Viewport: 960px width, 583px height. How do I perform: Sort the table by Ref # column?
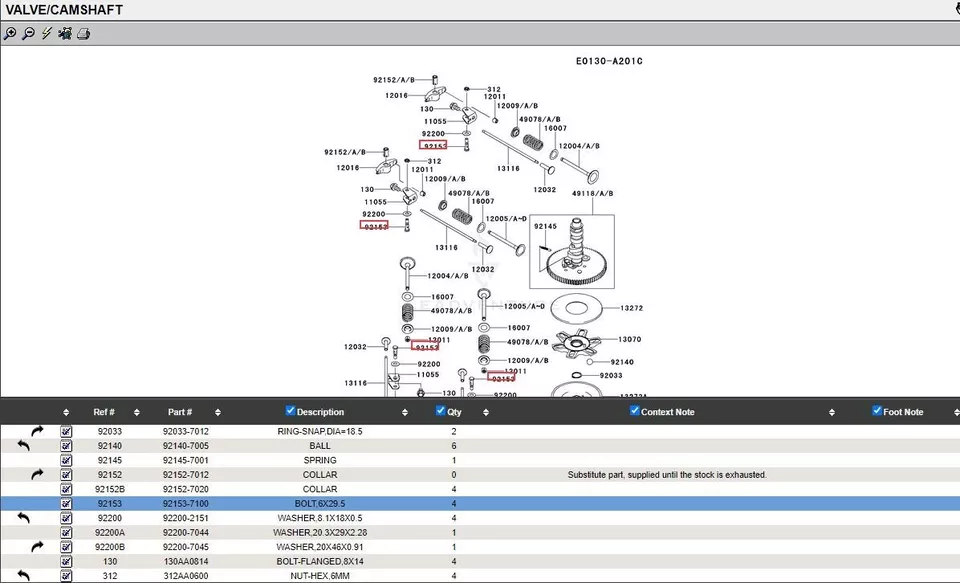(104, 412)
